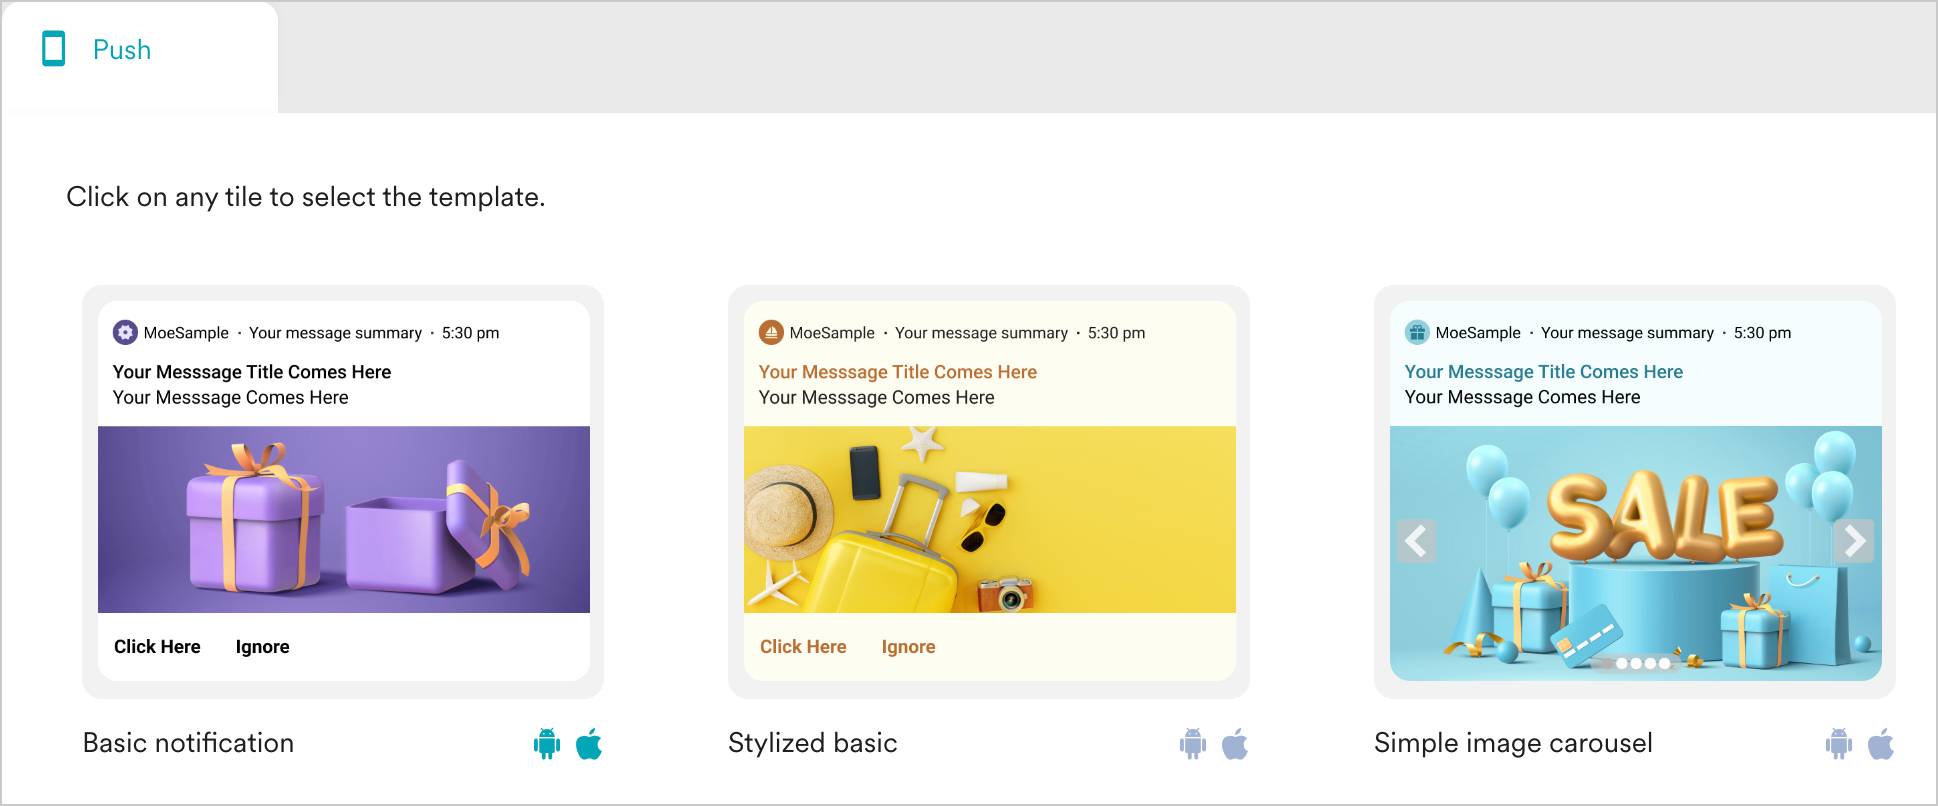Click the Android icon under Stylized basic
Screen dimensions: 1938x806
(1193, 744)
